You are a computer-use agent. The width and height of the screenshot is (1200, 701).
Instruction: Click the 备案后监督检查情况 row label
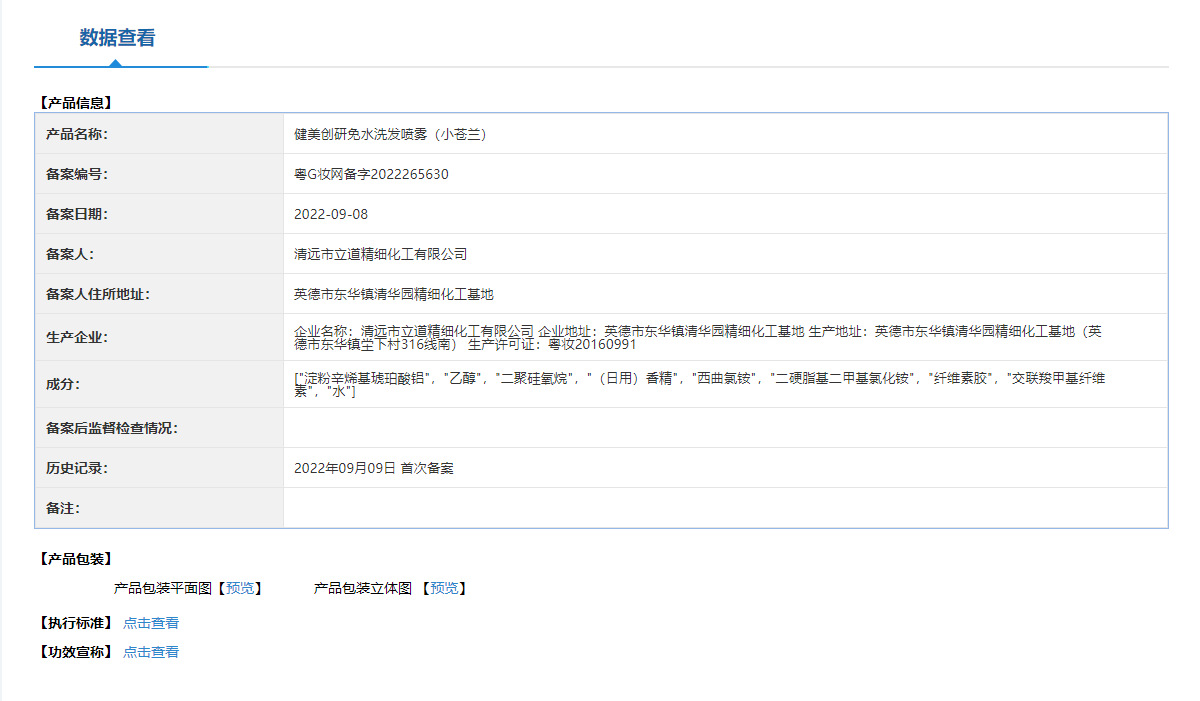pos(112,428)
